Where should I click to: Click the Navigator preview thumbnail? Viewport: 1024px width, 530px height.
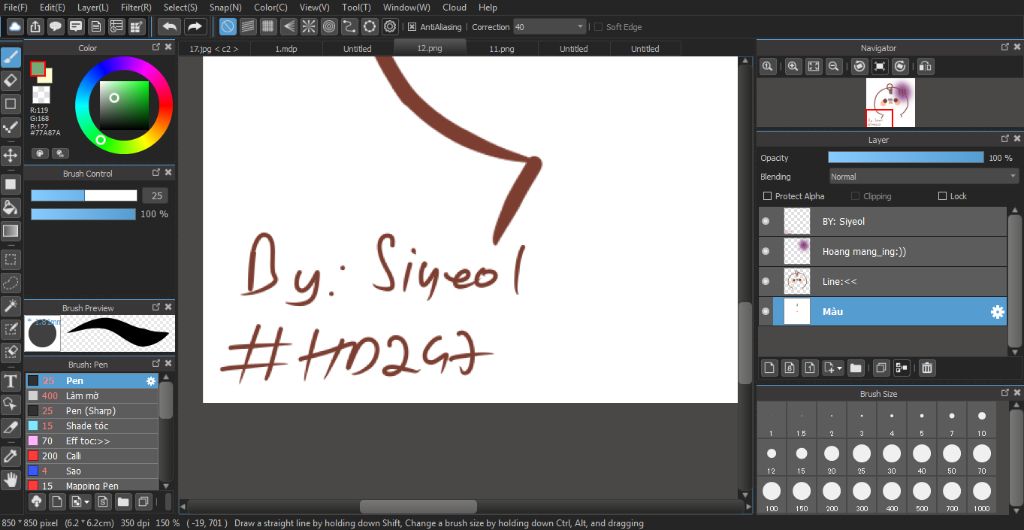[x=890, y=102]
